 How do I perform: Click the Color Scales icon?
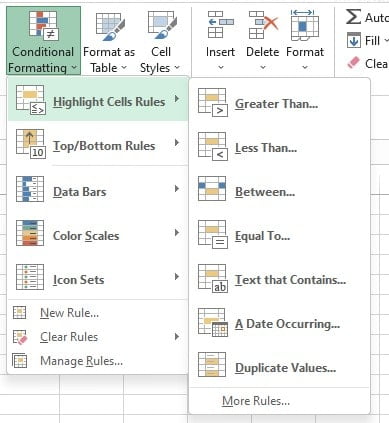pyautogui.click(x=30, y=233)
